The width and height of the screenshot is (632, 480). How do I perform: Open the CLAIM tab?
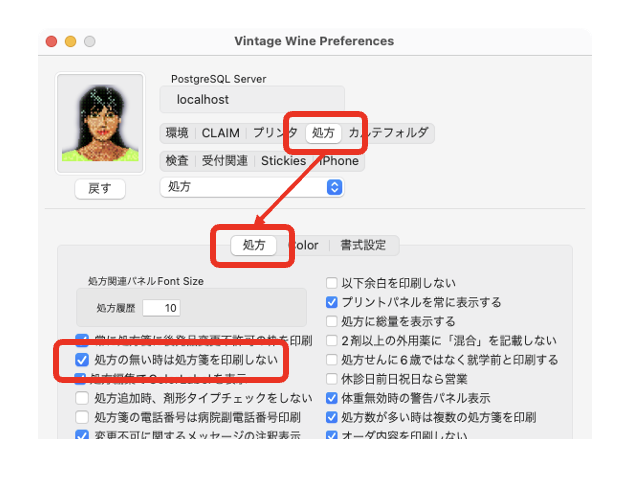tap(220, 132)
